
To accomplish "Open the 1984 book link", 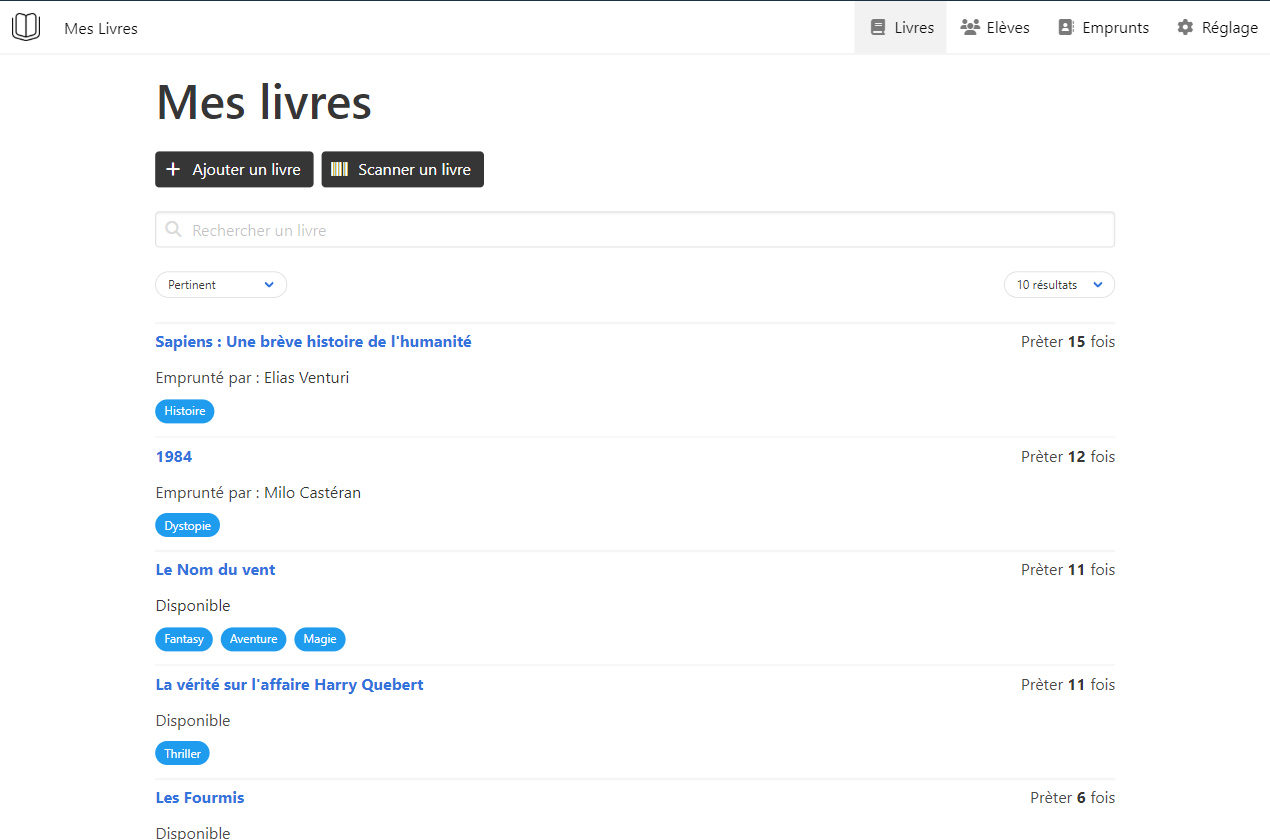I will [x=174, y=457].
